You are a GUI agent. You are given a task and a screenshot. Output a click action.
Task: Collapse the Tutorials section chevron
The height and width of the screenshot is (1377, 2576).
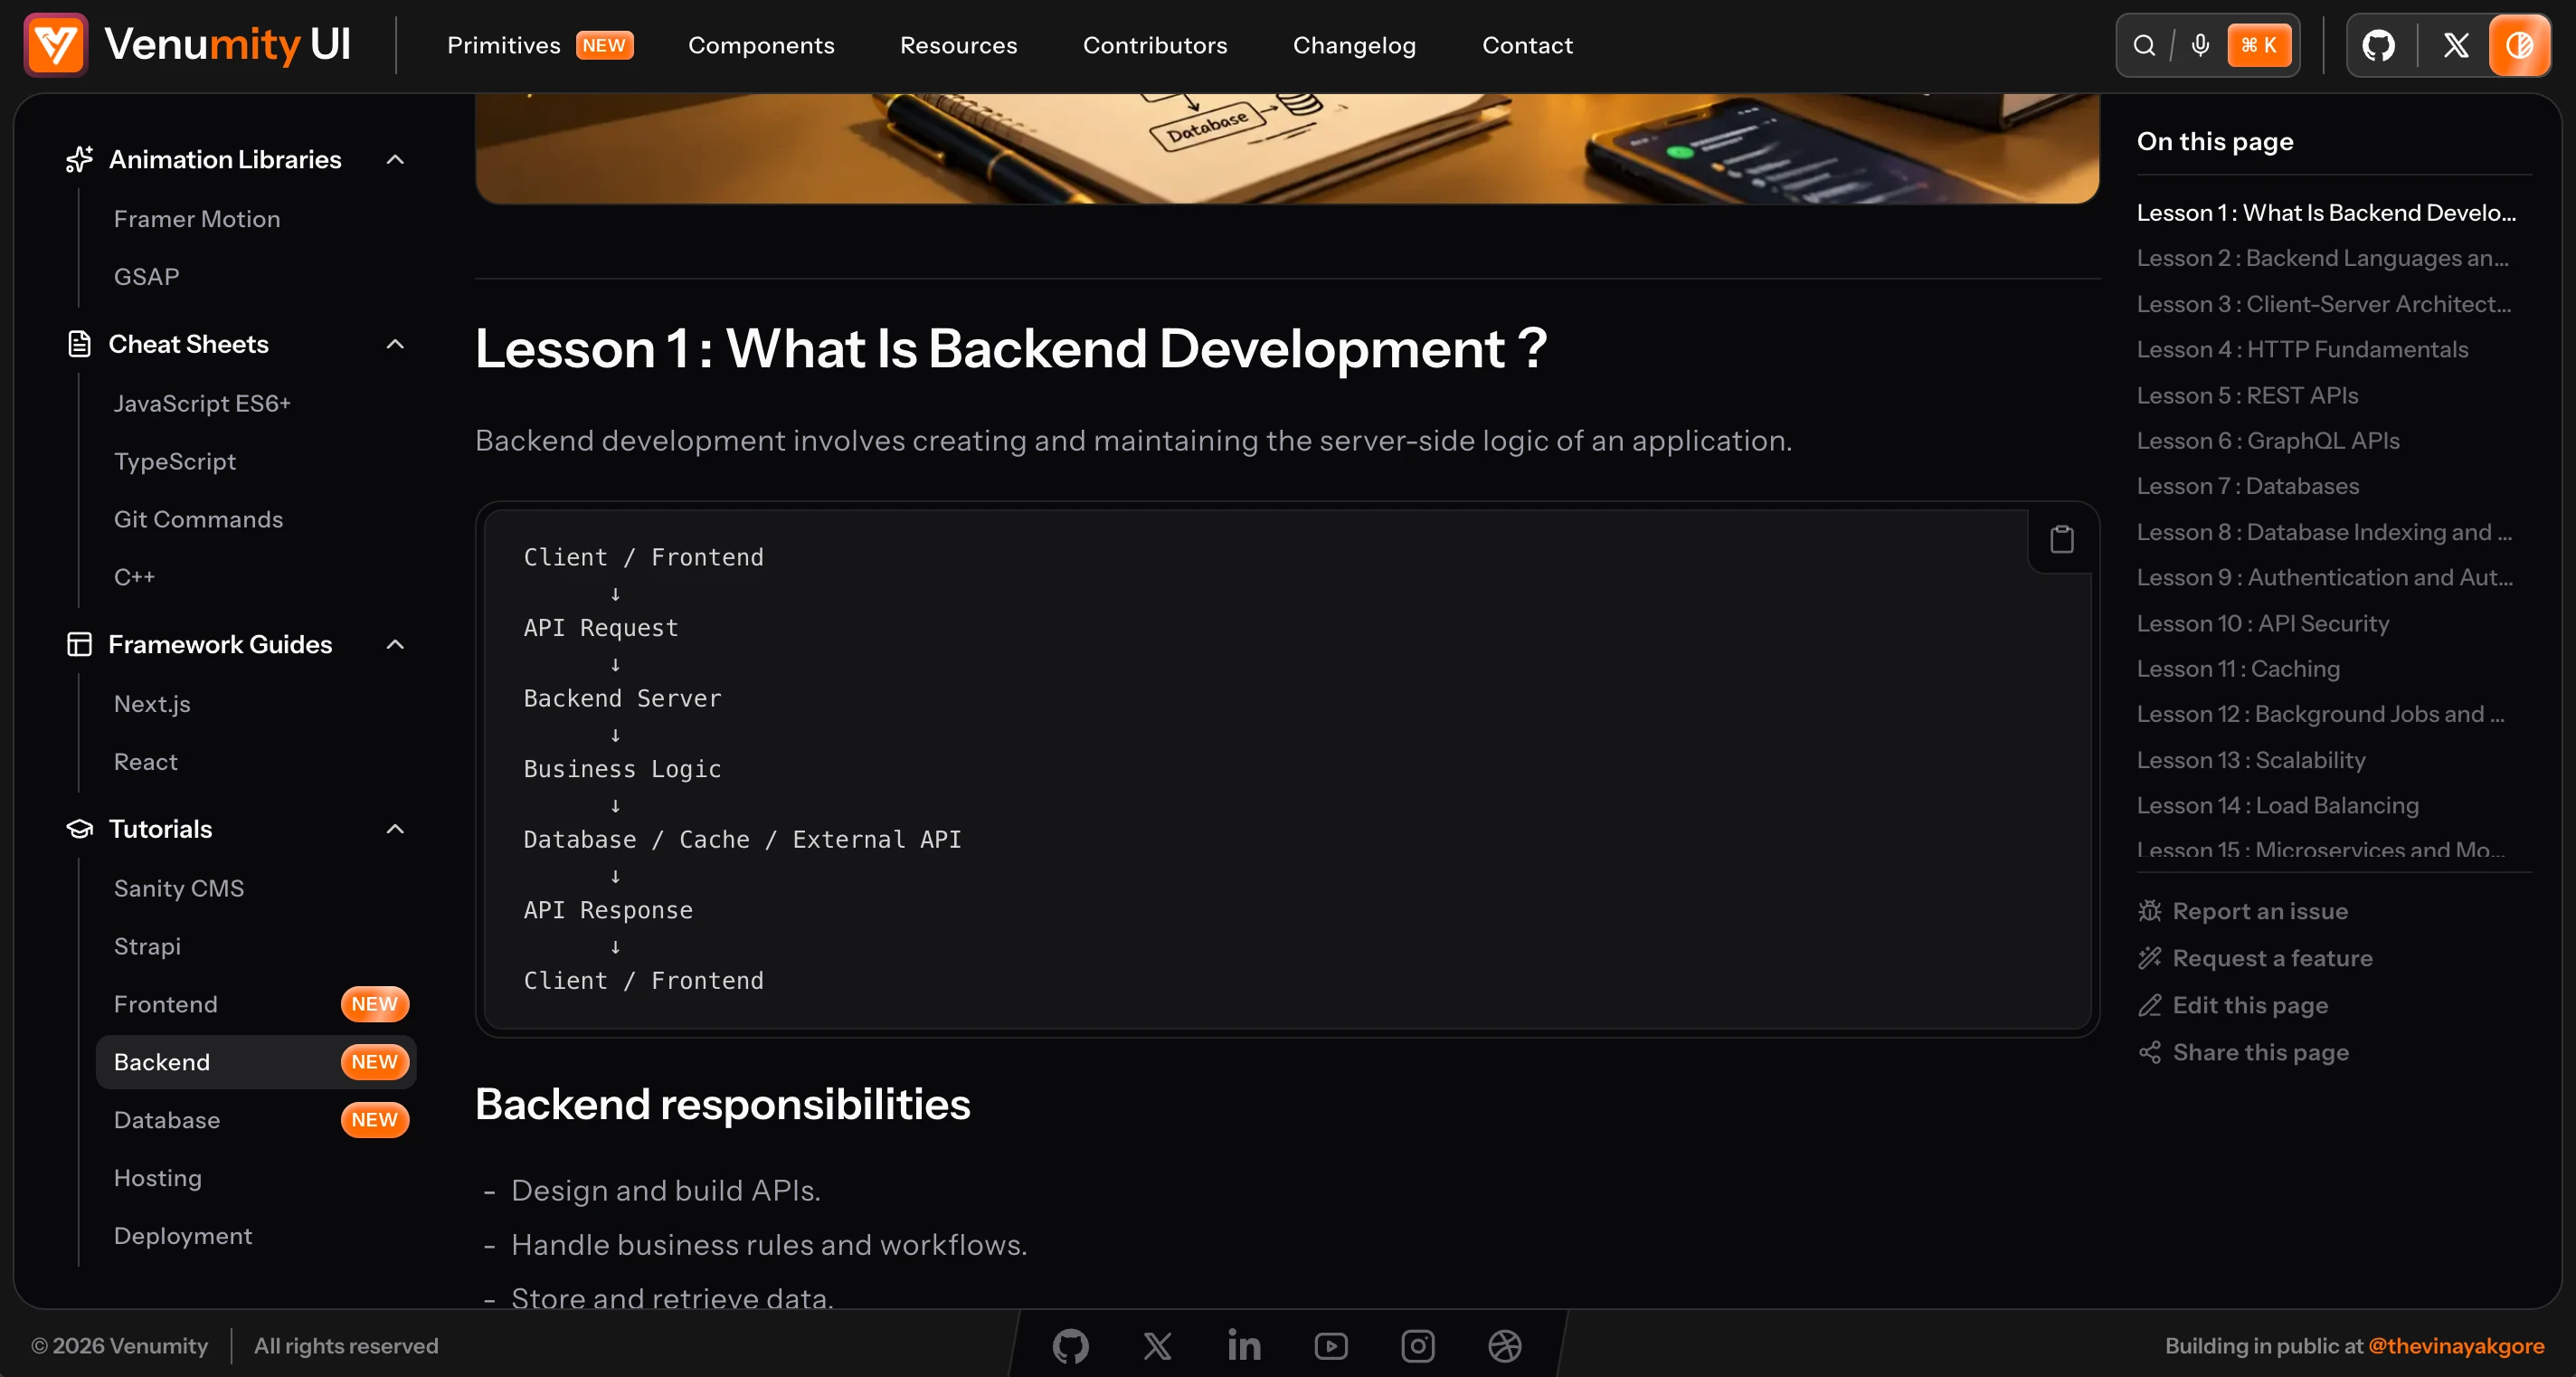[x=395, y=829]
